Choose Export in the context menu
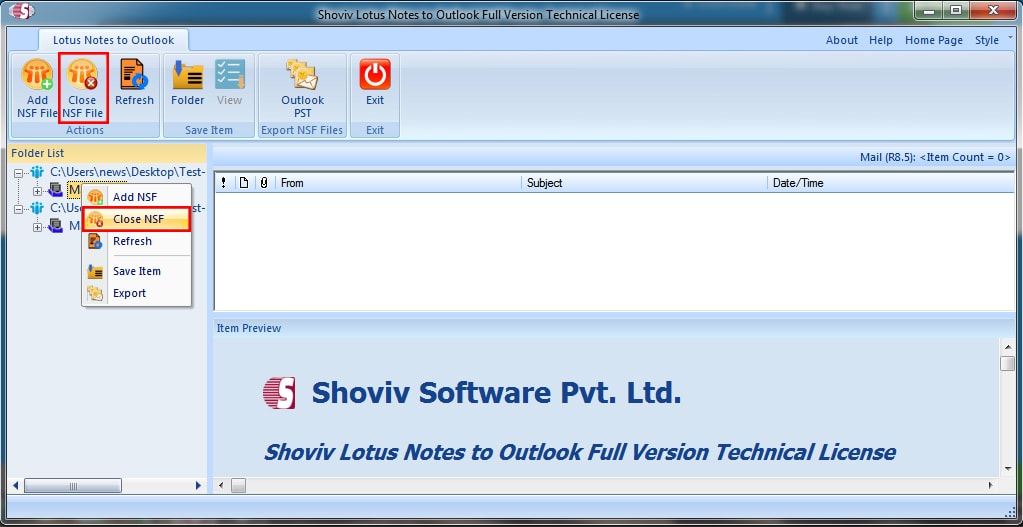The width and height of the screenshot is (1023, 527). click(x=136, y=294)
